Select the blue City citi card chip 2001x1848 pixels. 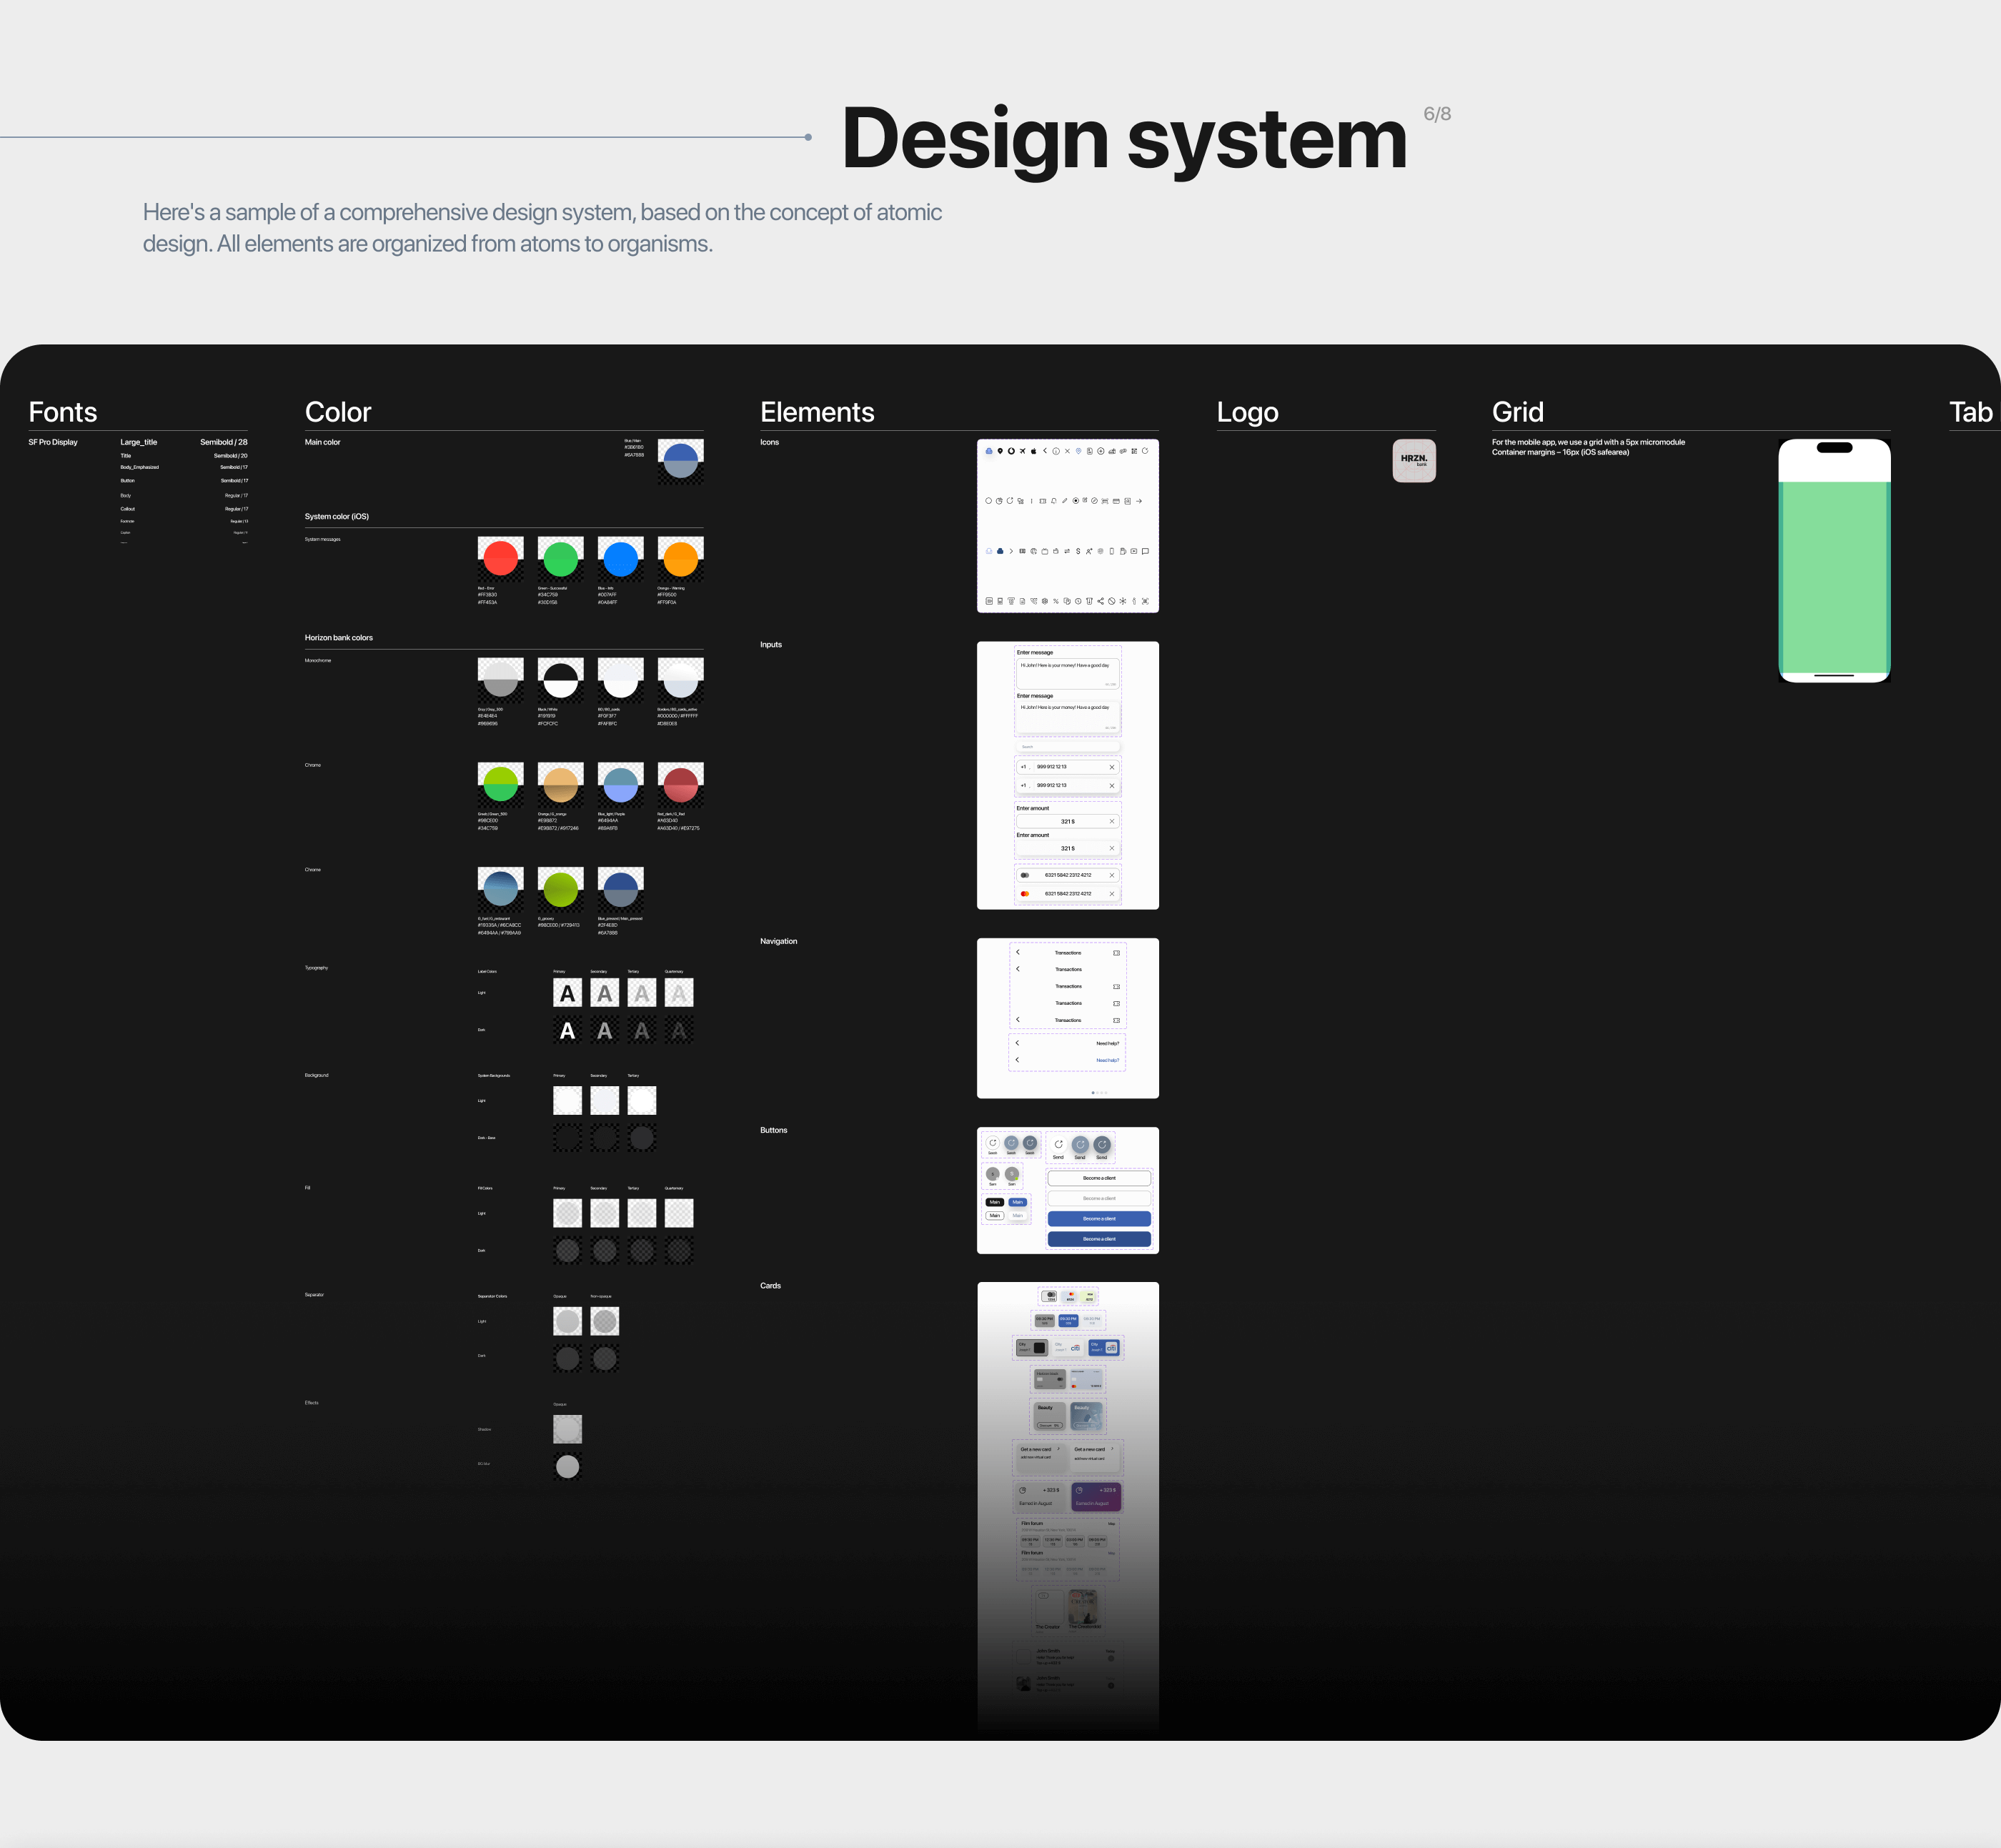click(x=1104, y=1348)
